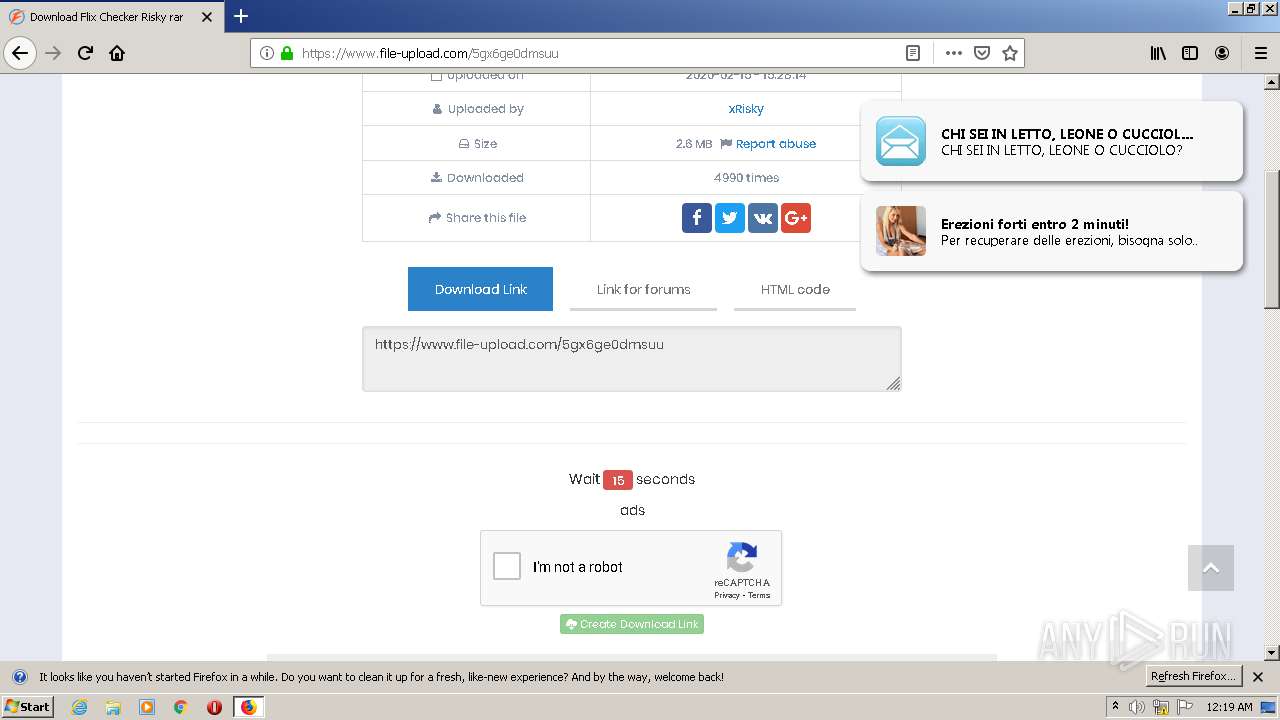Viewport: 1280px width, 720px height.
Task: Open page actions three-dot menu
Action: [x=953, y=53]
